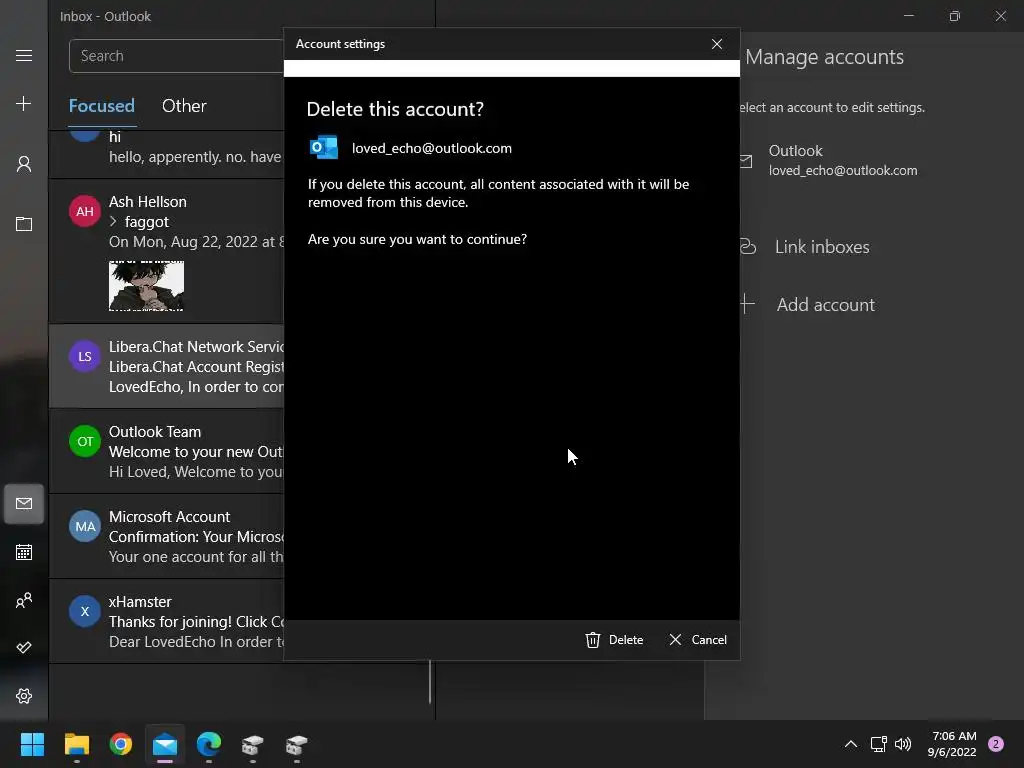Viewport: 1024px width, 768px height.
Task: Click the X sender avatar
Action: coord(85,611)
